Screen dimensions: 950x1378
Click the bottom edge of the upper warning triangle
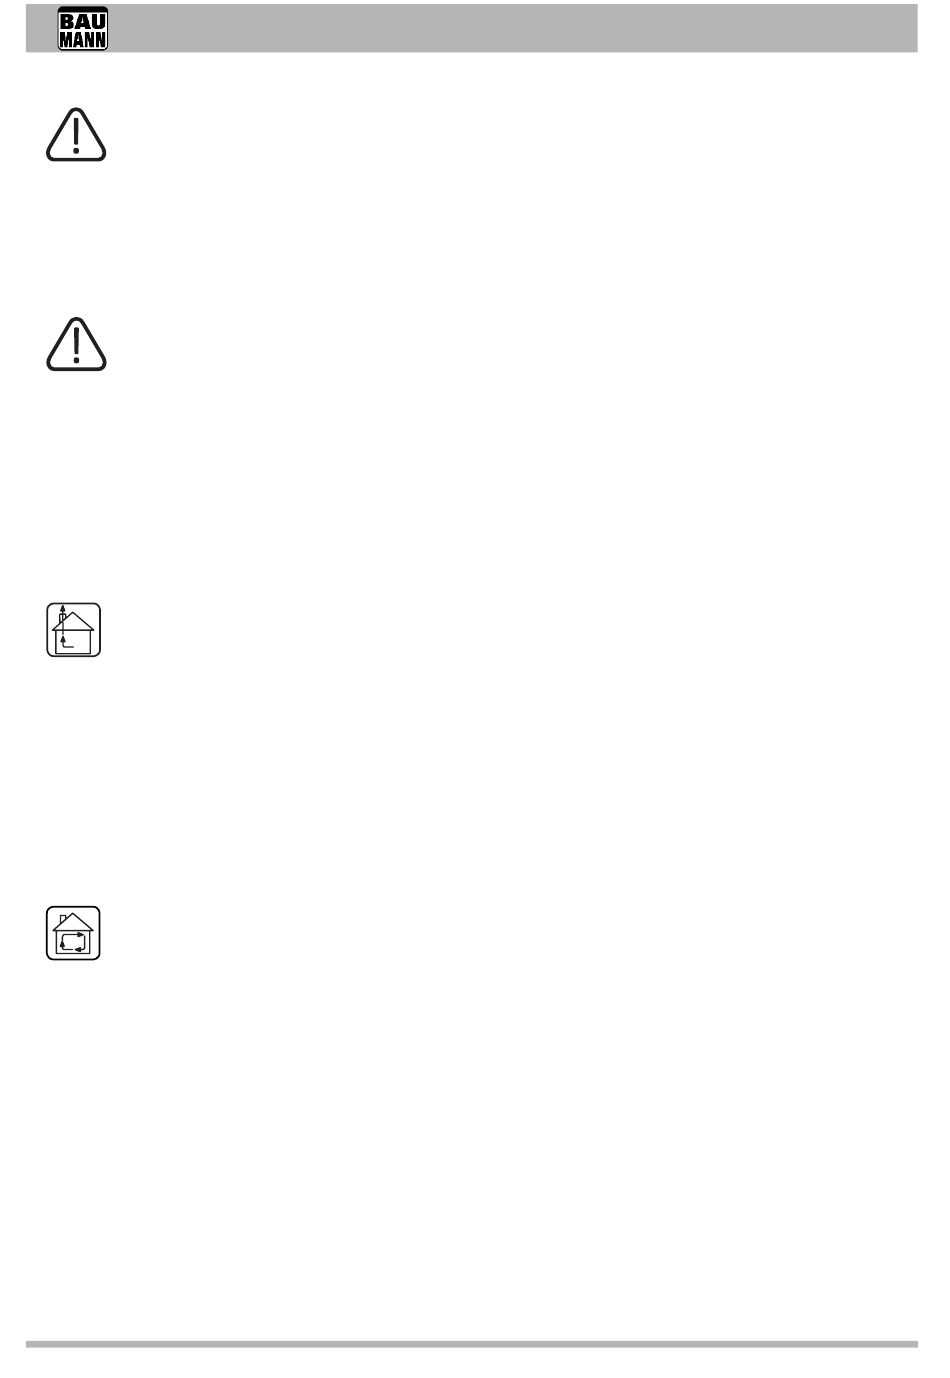tap(76, 159)
